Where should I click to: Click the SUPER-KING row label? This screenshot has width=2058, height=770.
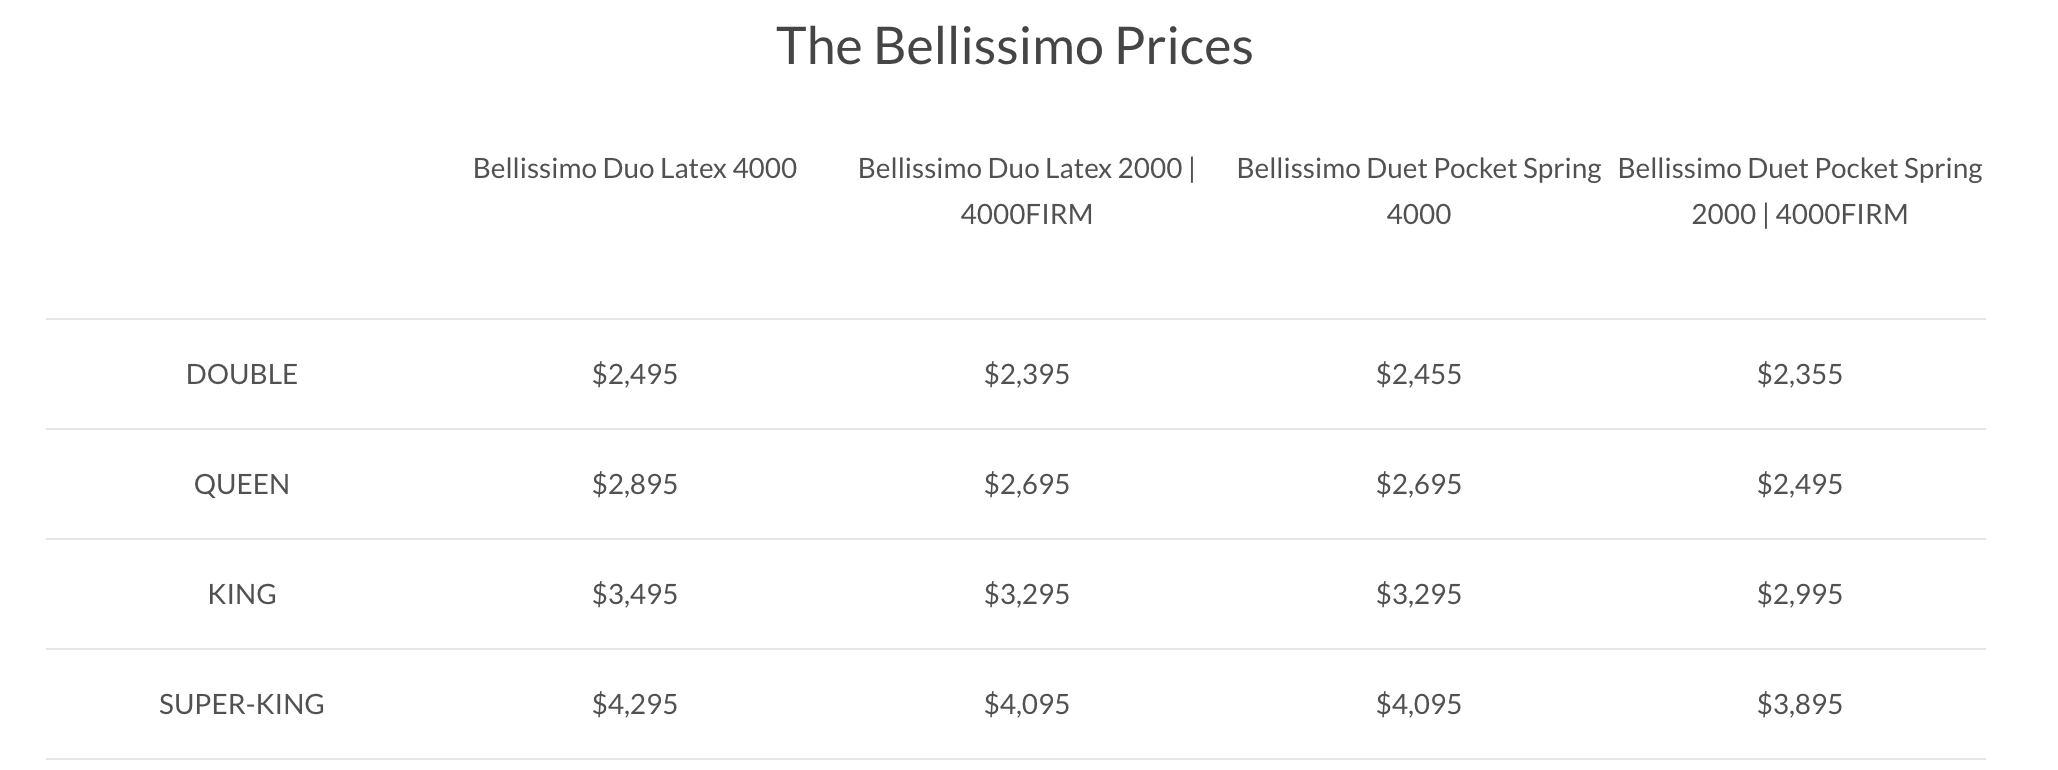tap(242, 704)
